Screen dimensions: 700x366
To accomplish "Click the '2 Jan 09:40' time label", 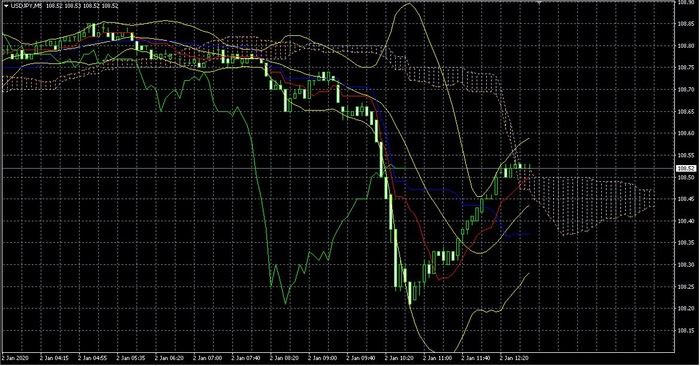I will pos(361,358).
